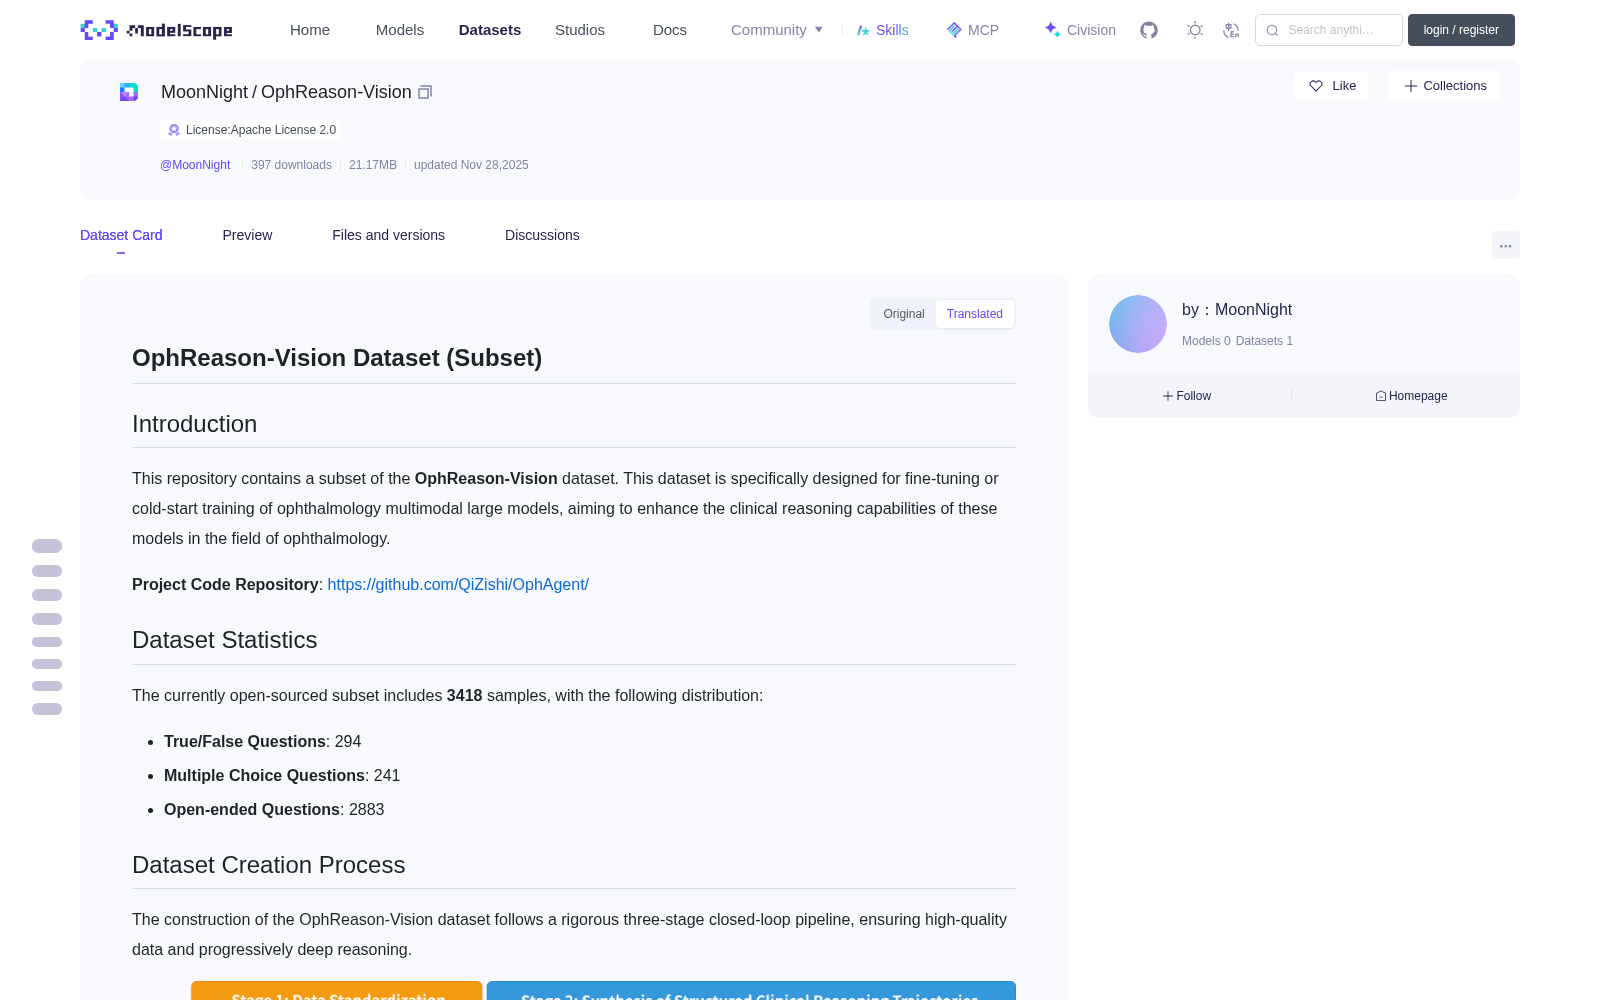The height and width of the screenshot is (1000, 1600).
Task: Select the Preview tab
Action: 247,235
